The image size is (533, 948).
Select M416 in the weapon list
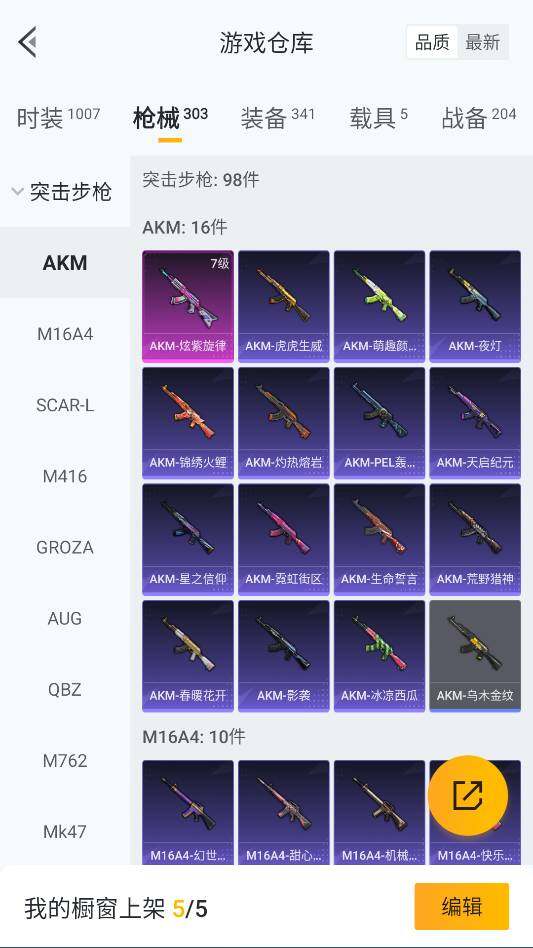[65, 476]
